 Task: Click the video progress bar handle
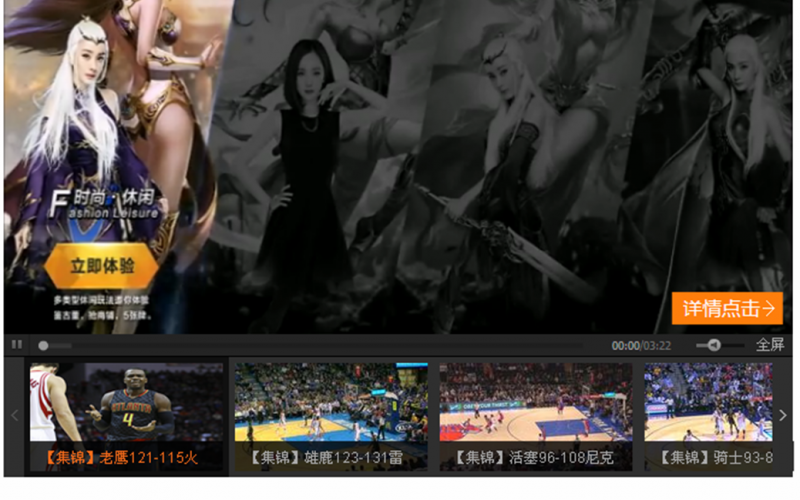point(43,346)
